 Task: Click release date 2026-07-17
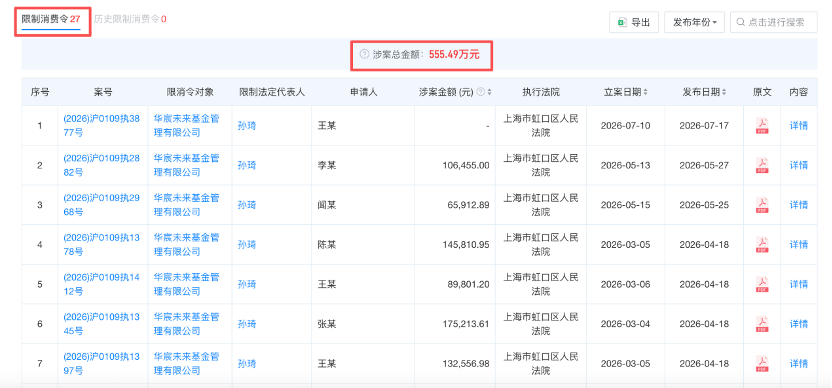pyautogui.click(x=704, y=126)
